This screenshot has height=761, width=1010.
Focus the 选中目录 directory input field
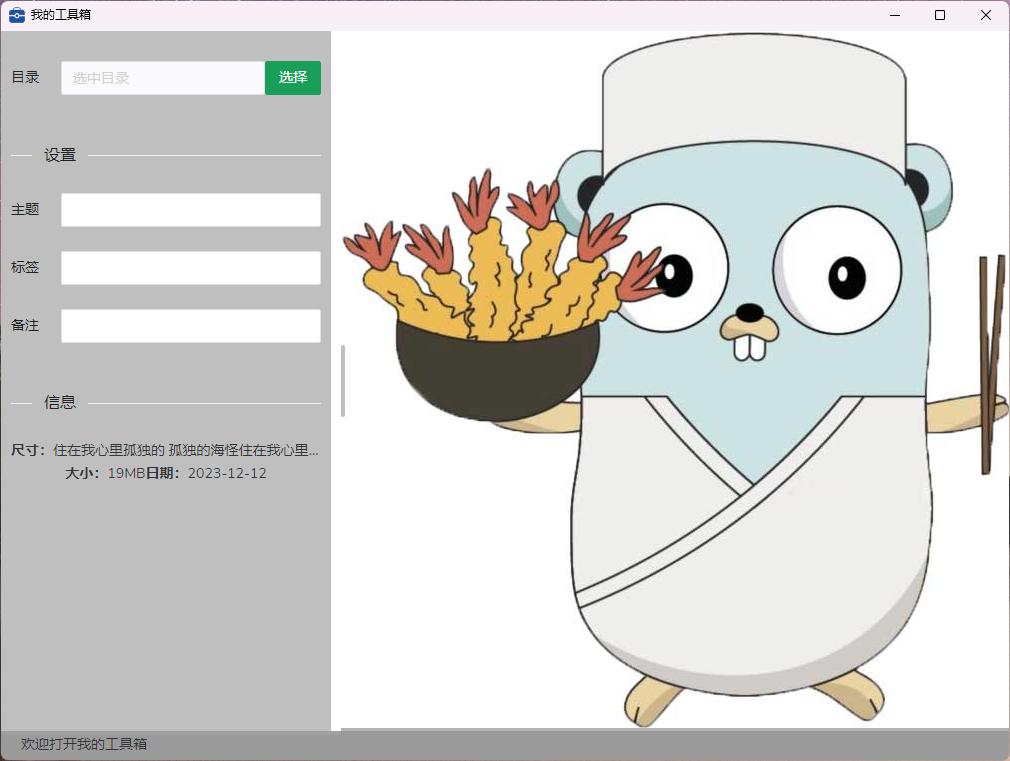tap(162, 78)
